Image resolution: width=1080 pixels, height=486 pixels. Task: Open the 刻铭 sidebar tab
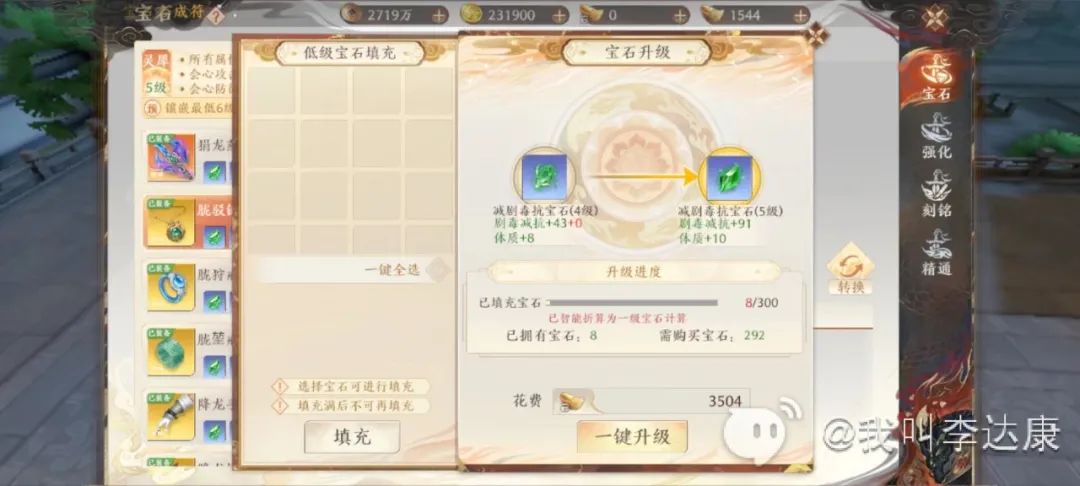pos(935,195)
